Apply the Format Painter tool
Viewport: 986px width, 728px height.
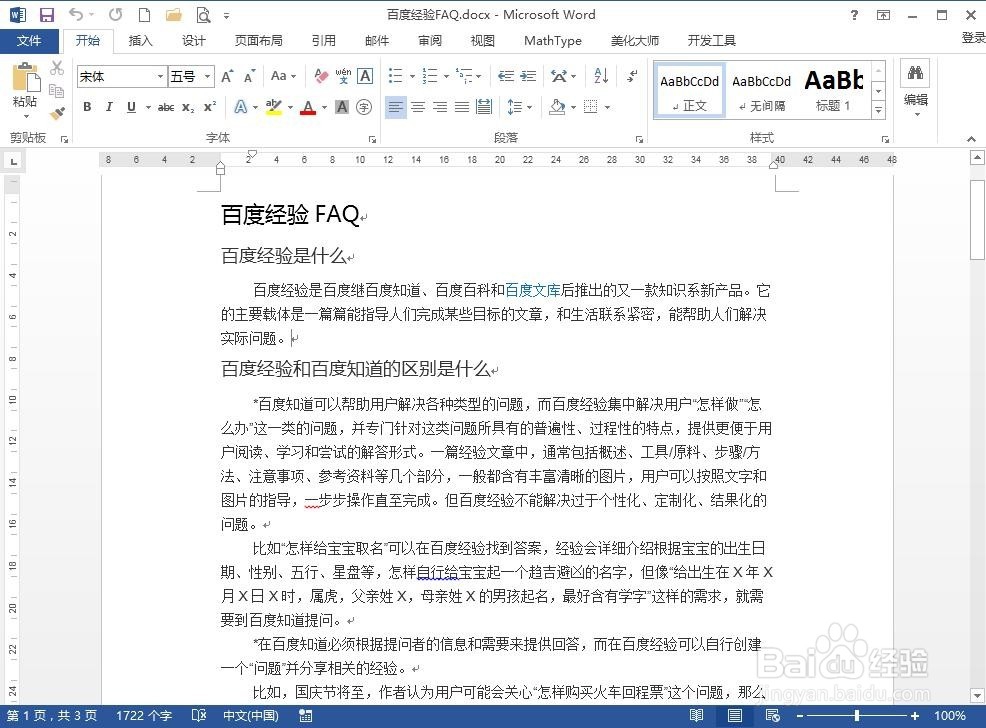(57, 113)
